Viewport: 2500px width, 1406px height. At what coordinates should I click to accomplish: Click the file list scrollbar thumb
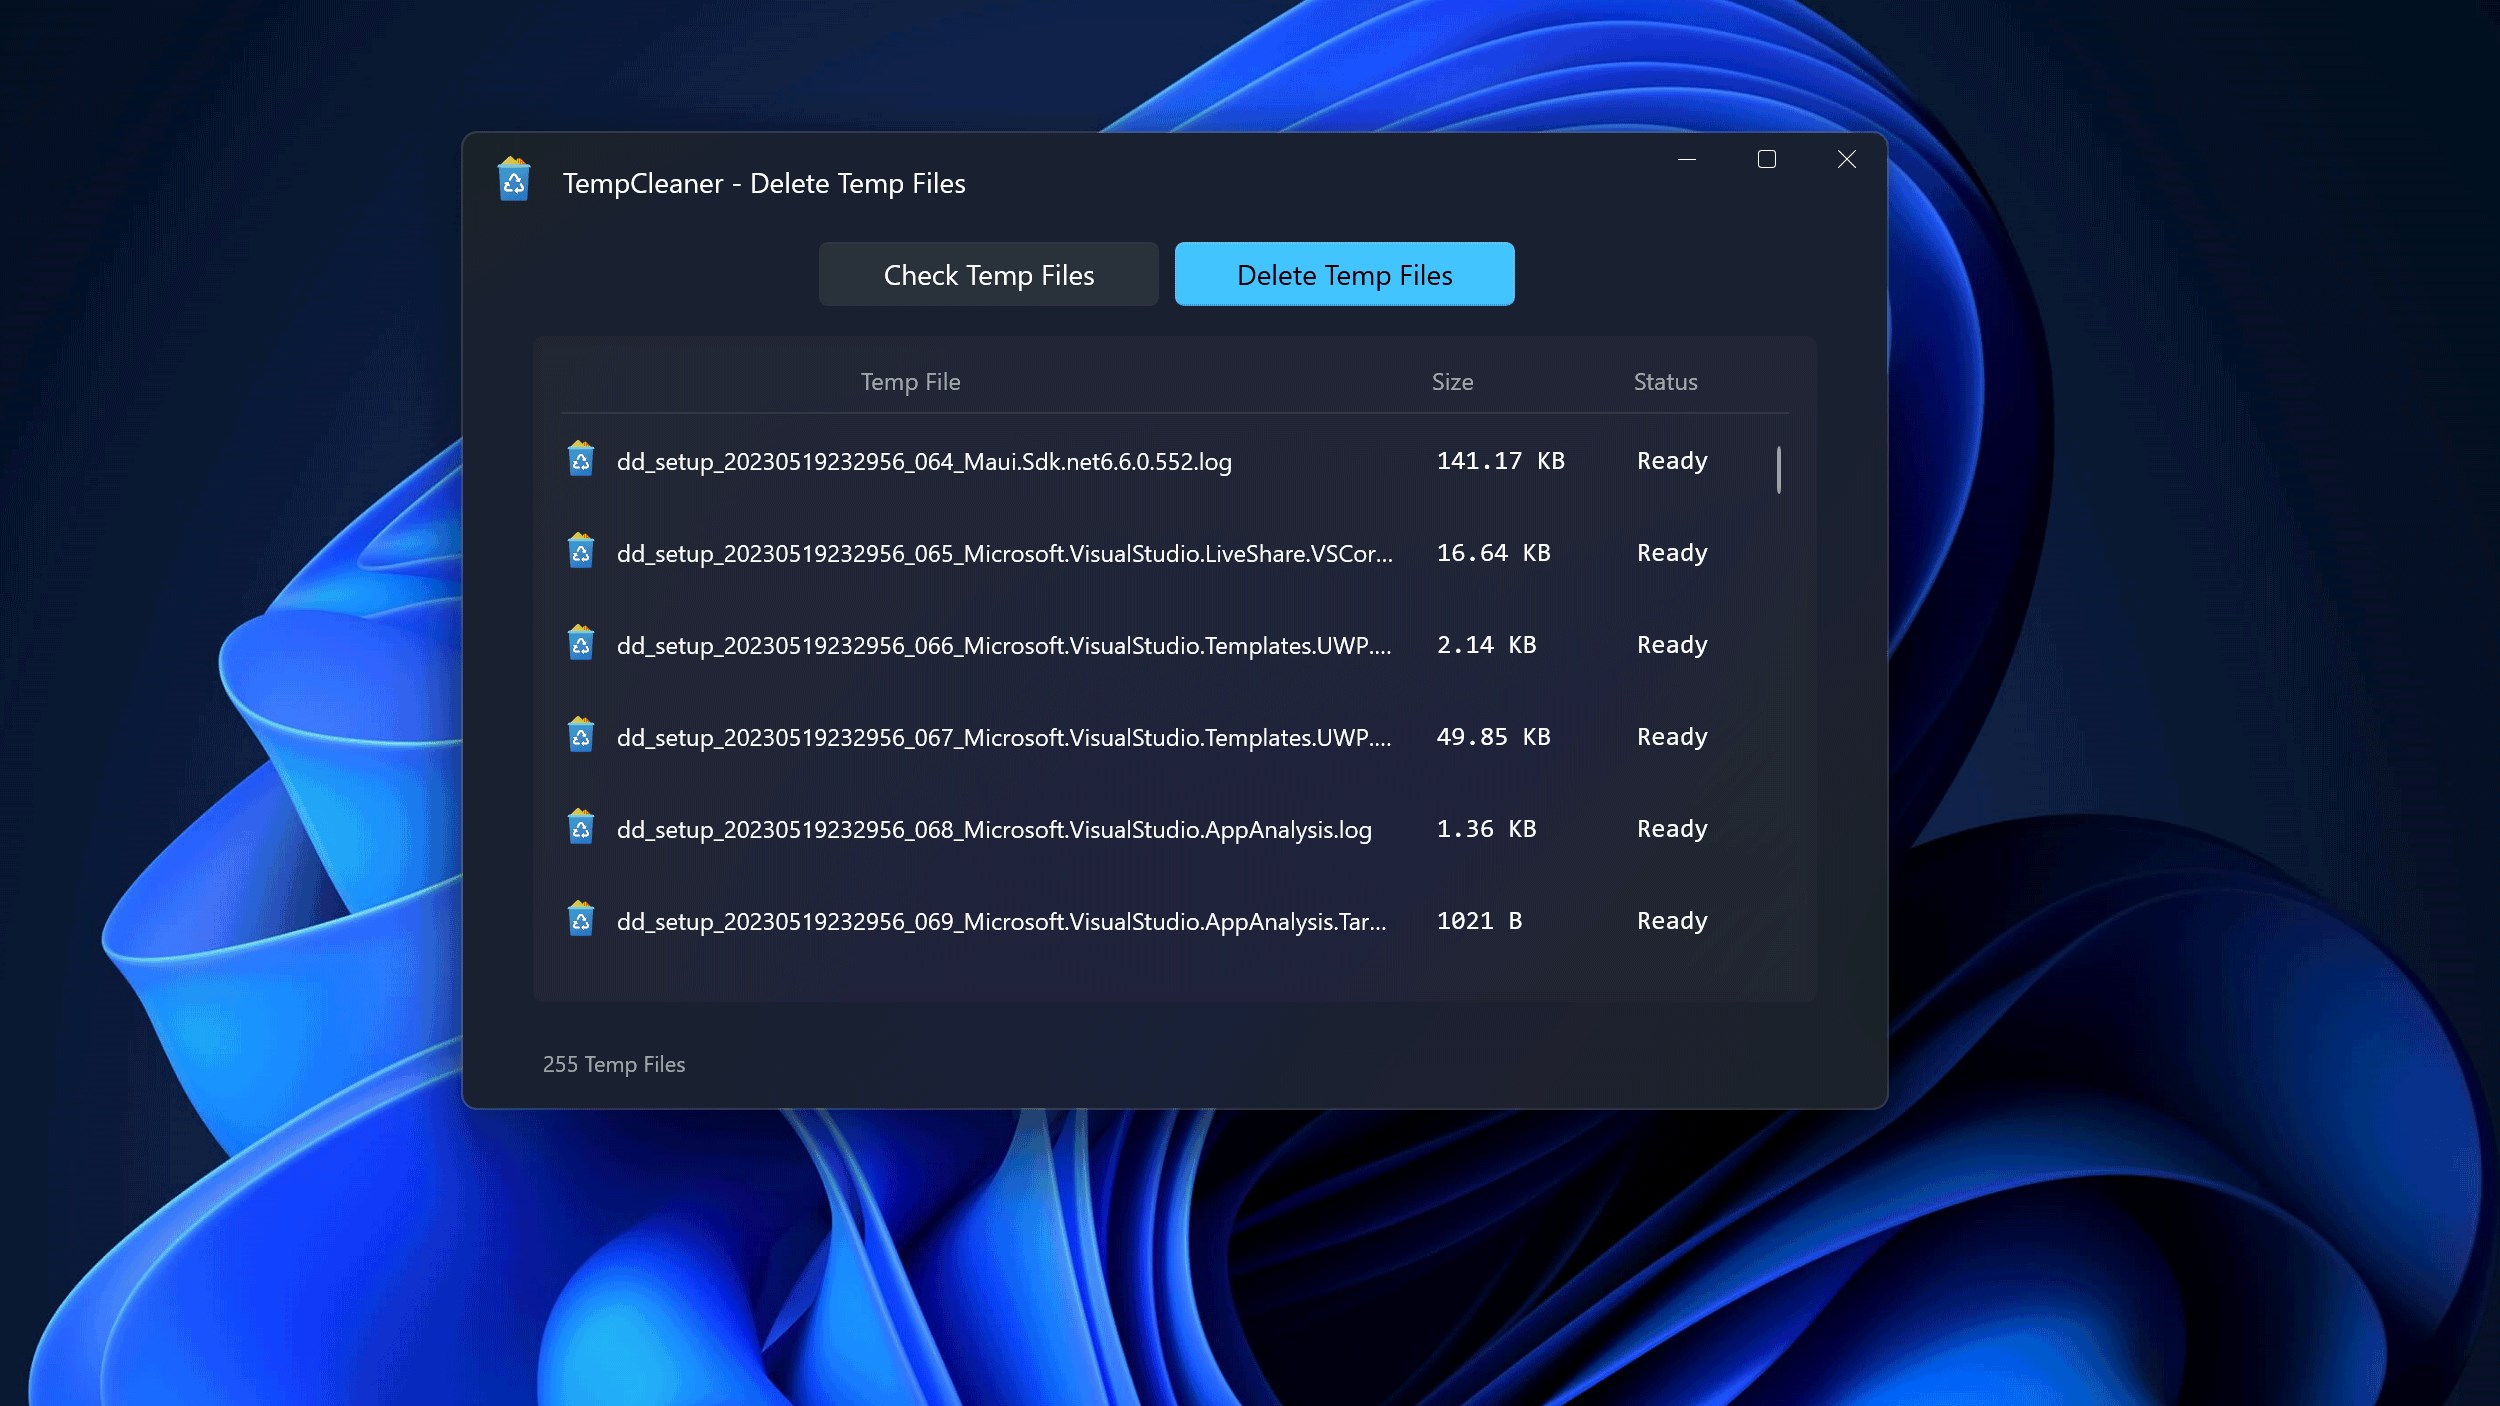click(x=1779, y=470)
